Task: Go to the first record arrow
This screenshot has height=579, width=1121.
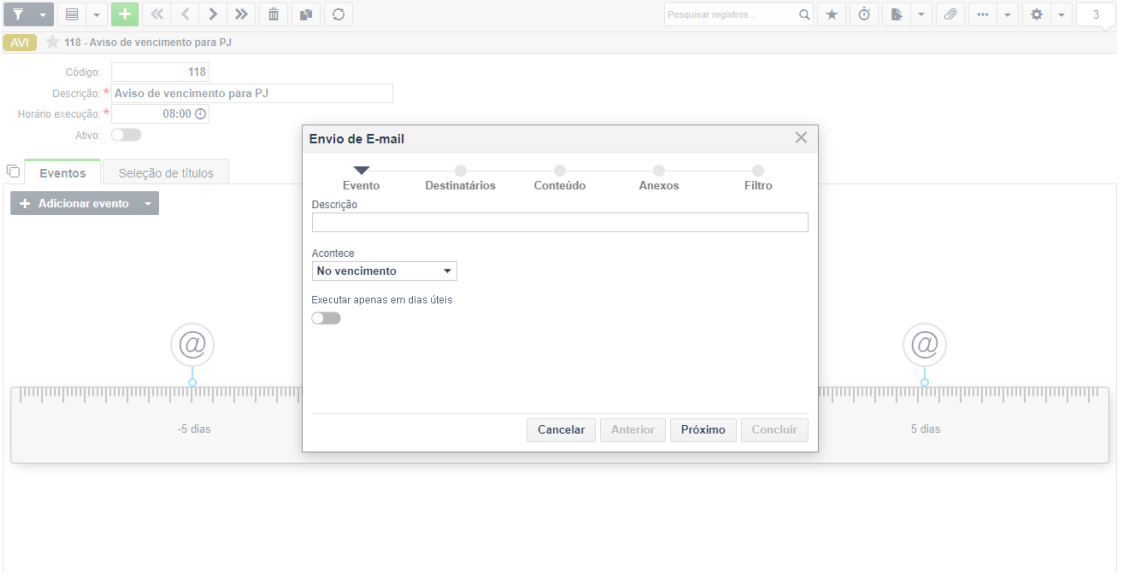Action: (x=157, y=14)
